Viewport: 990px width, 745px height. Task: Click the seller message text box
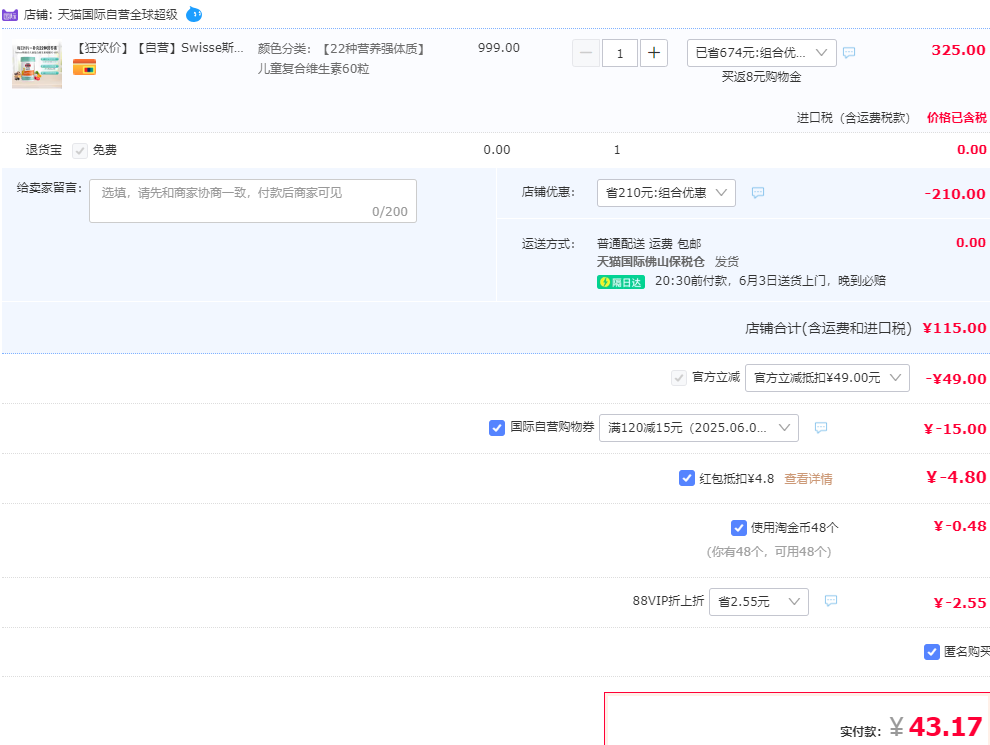[253, 201]
